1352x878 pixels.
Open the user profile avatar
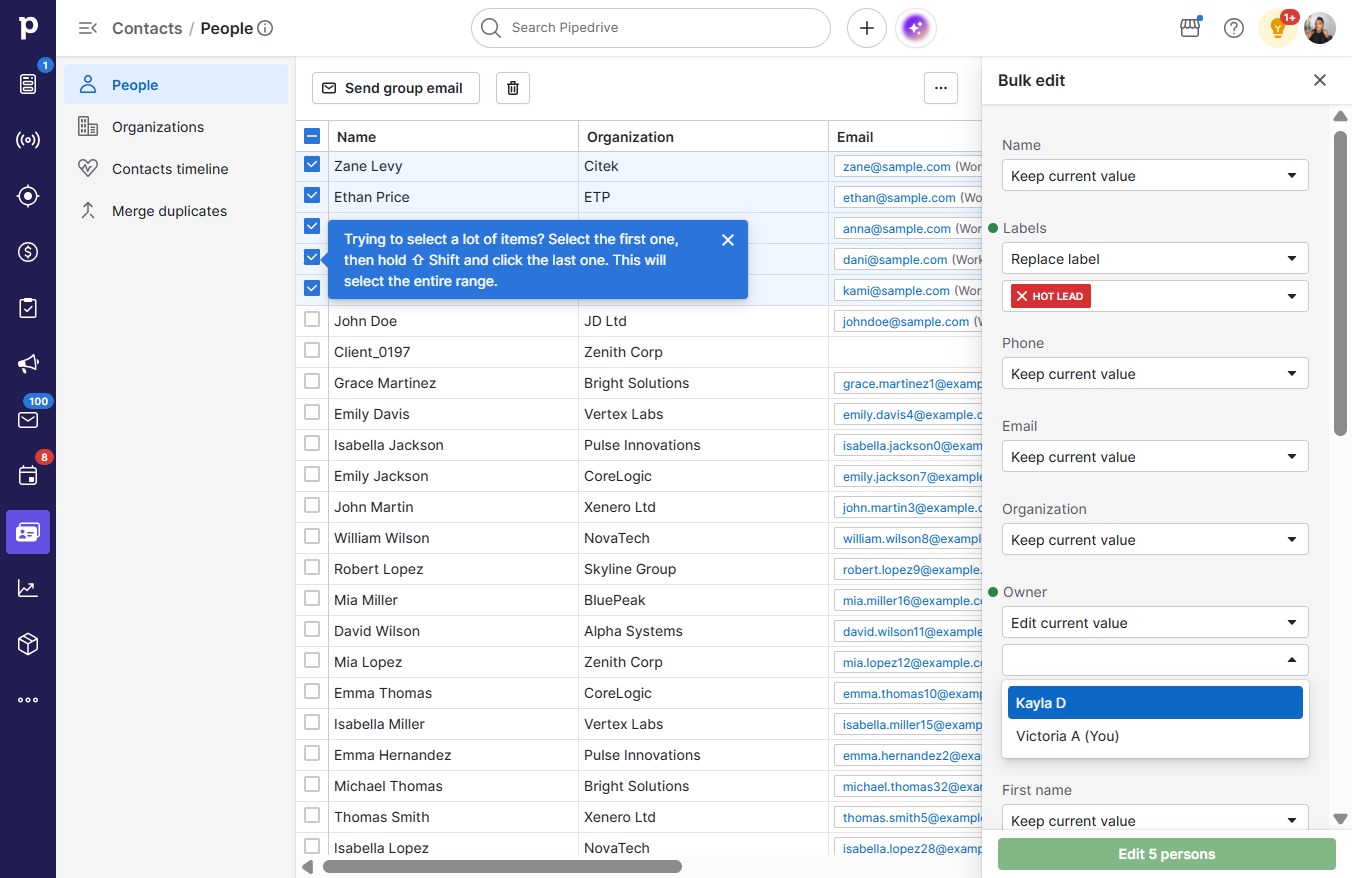point(1320,28)
